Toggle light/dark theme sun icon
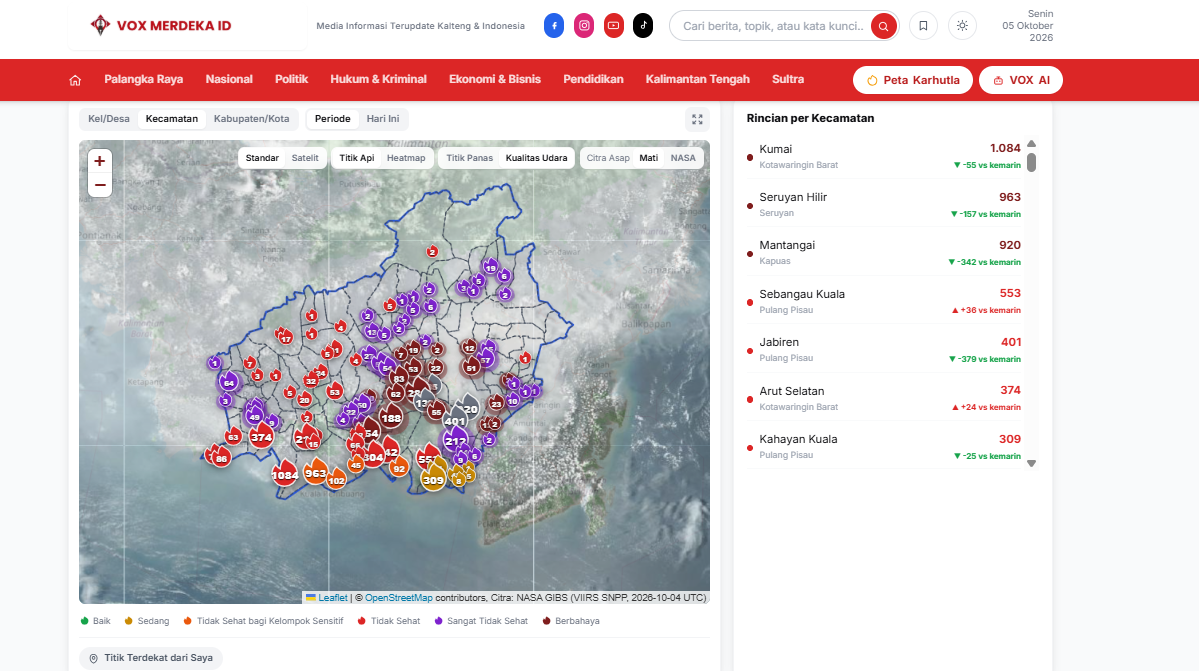The width and height of the screenshot is (1199, 671). [x=962, y=26]
